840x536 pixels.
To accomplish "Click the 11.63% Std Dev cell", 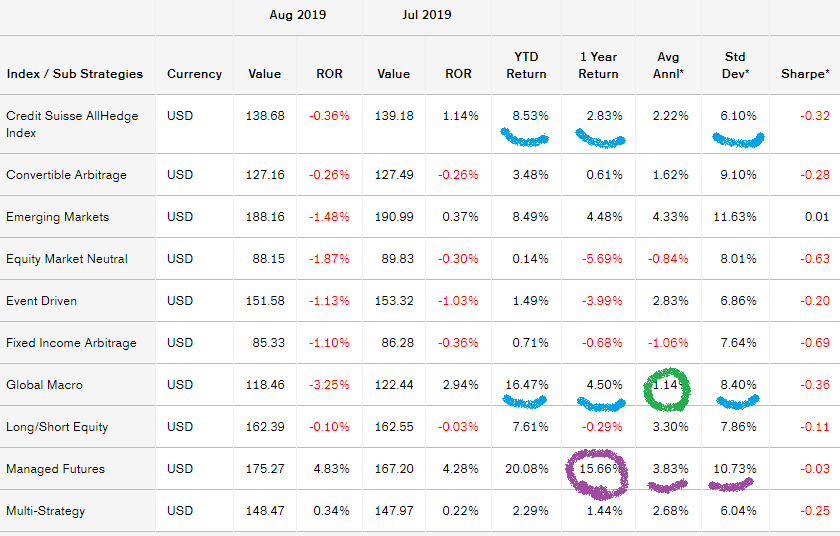I will (x=735, y=217).
